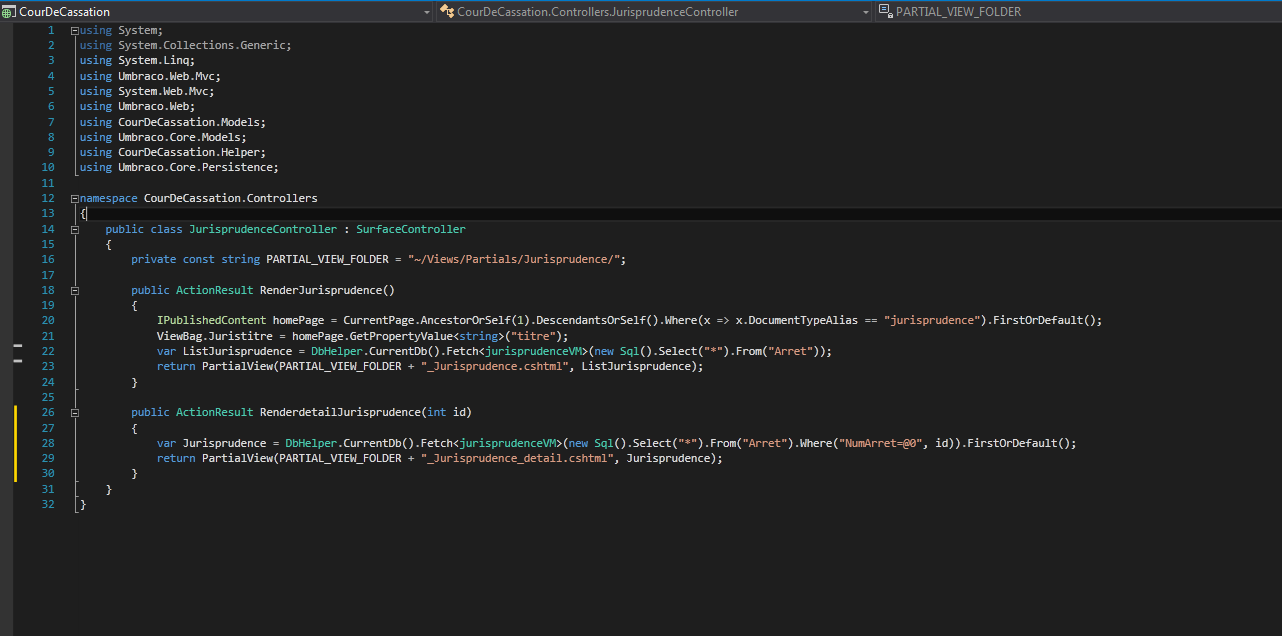The width and height of the screenshot is (1282, 636).
Task: Click the field icon beside PARTIAL_VIEW_FOLDER
Action: (x=886, y=11)
